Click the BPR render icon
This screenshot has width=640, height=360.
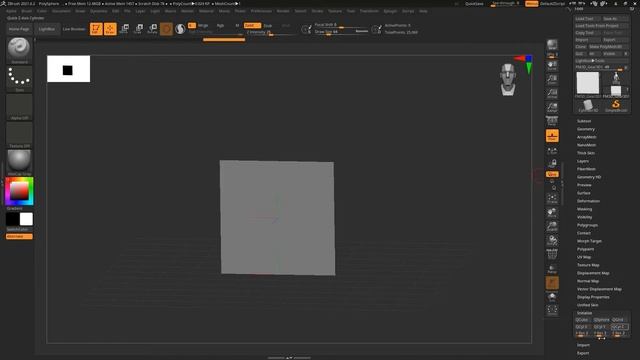pyautogui.click(x=552, y=45)
